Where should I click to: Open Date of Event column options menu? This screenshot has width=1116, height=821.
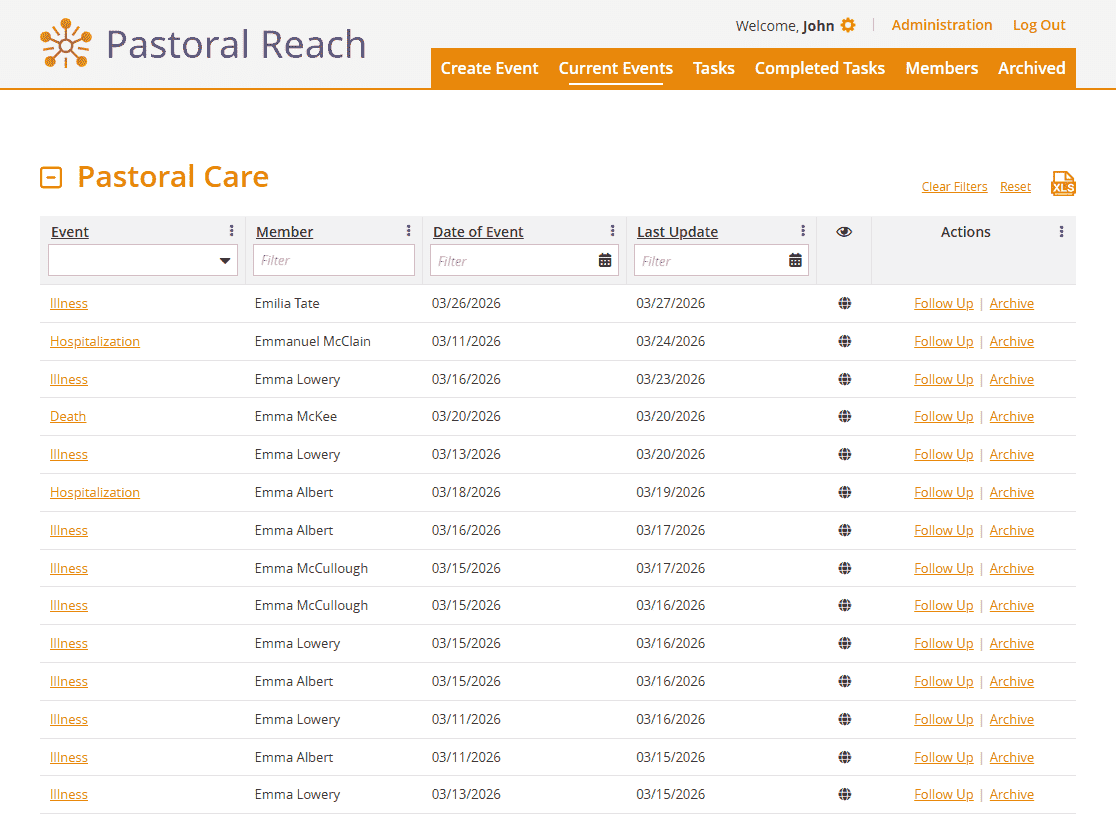612,231
